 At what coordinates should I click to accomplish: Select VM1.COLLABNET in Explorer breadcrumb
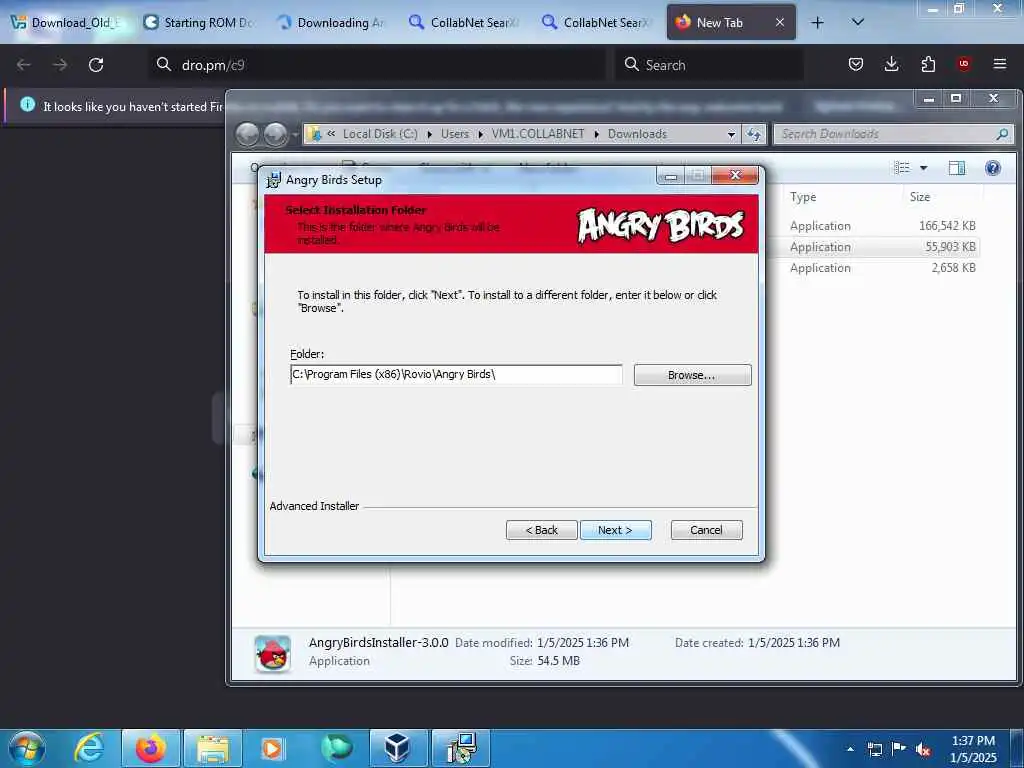[x=538, y=134]
